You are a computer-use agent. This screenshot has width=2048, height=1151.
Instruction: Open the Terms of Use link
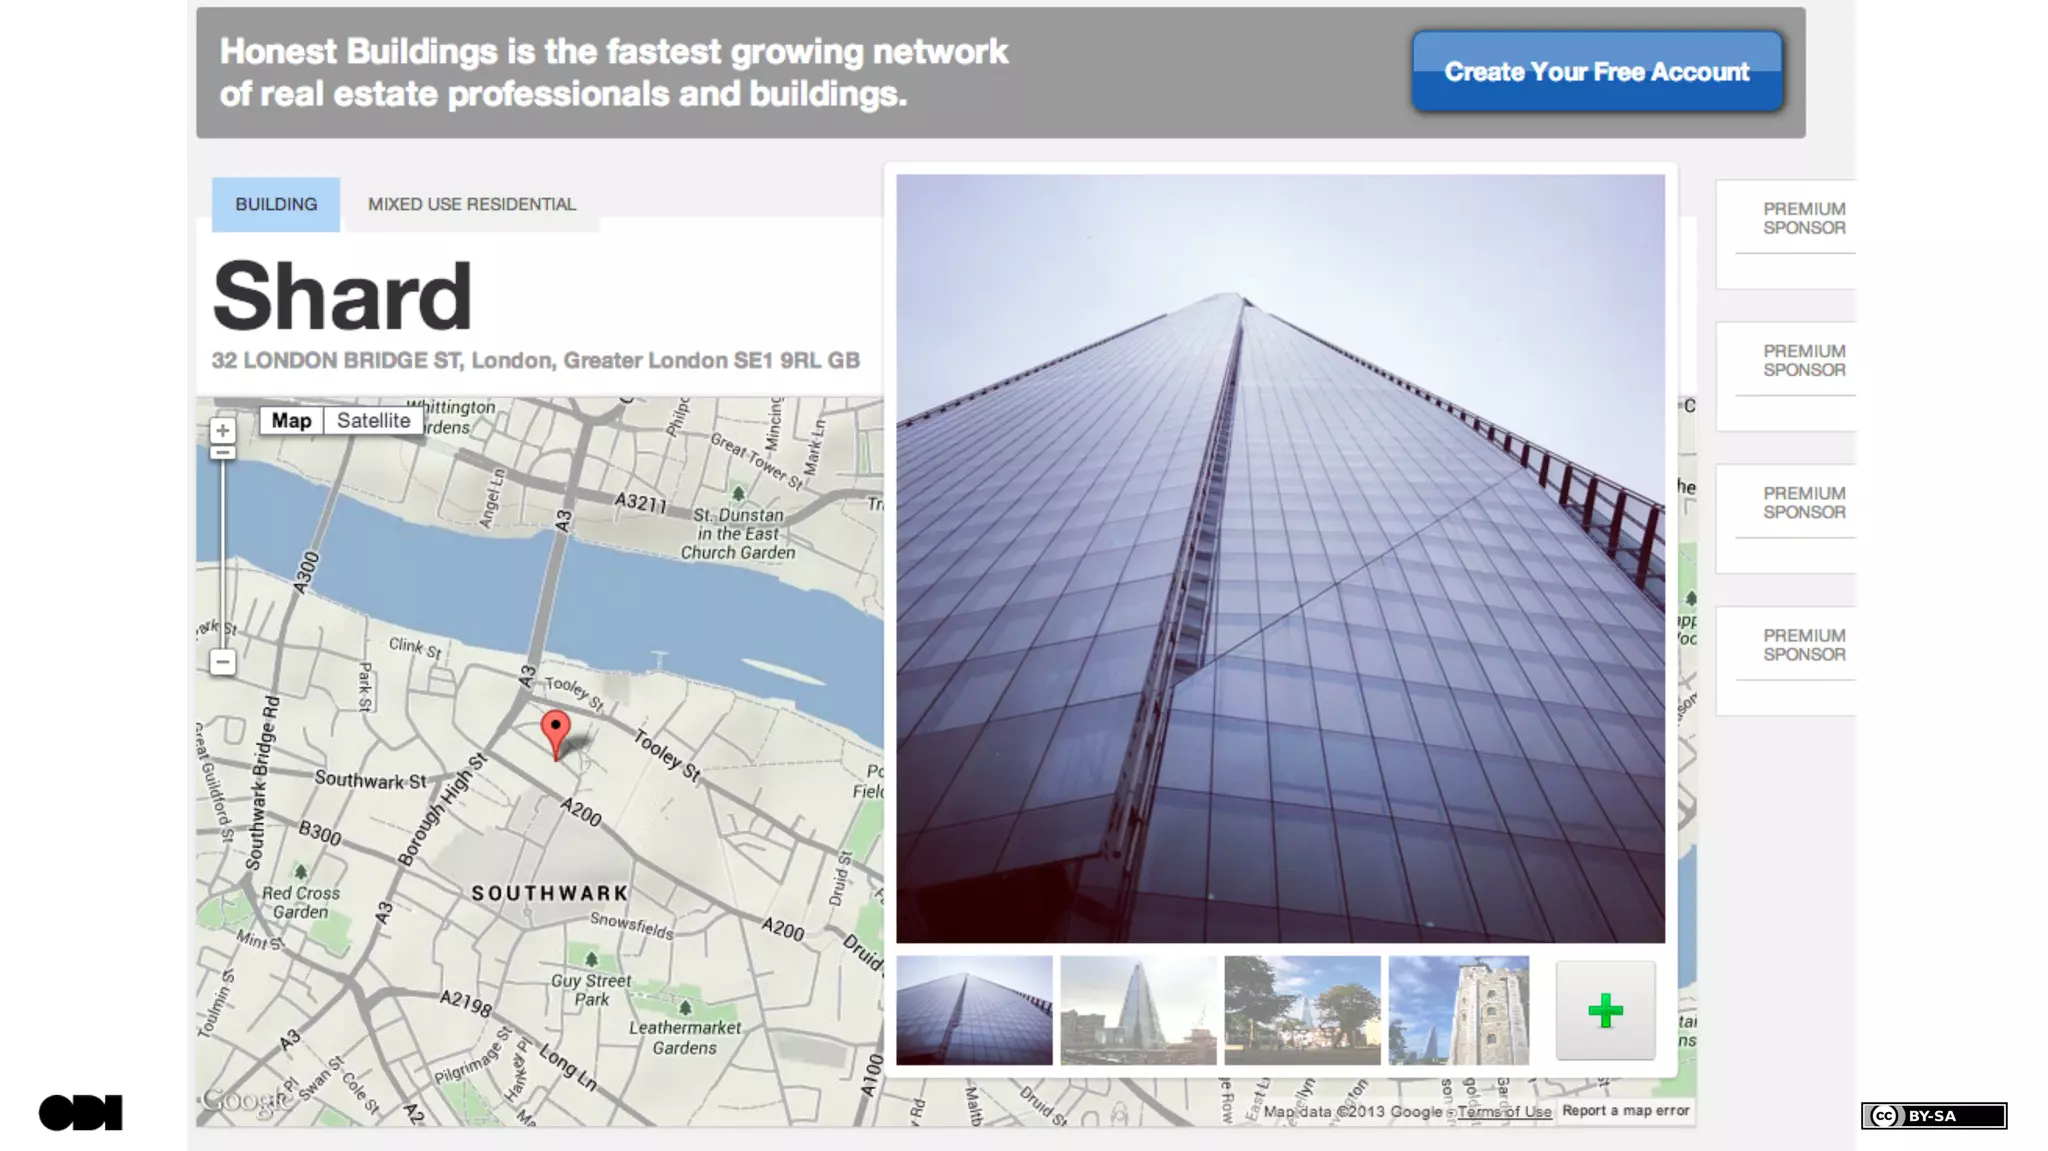click(1504, 1112)
